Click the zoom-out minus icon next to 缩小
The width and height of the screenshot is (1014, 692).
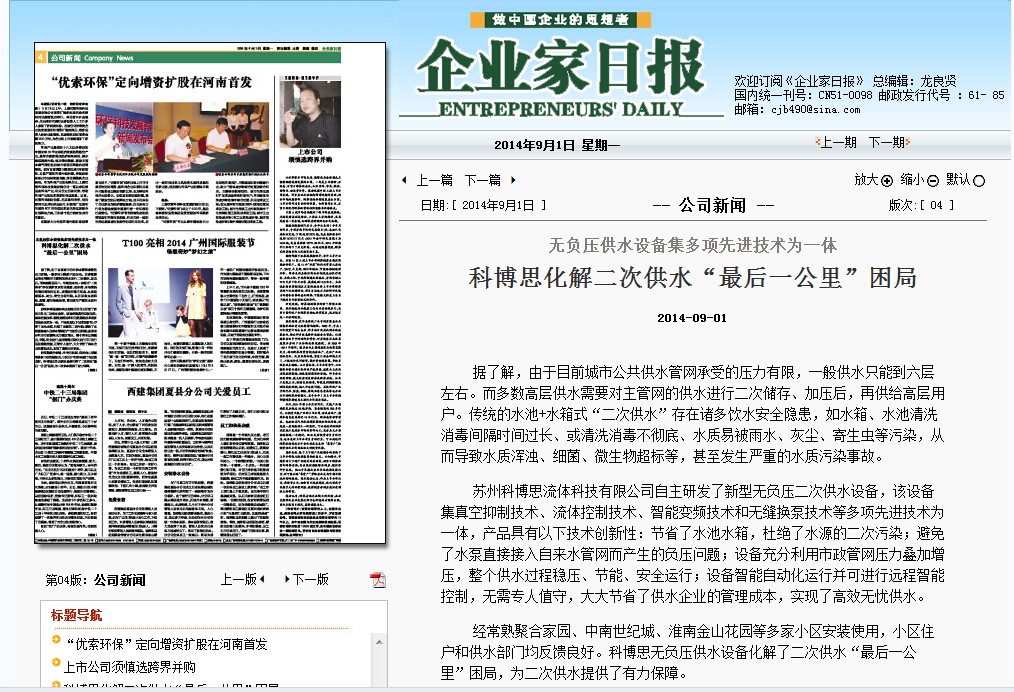932,181
